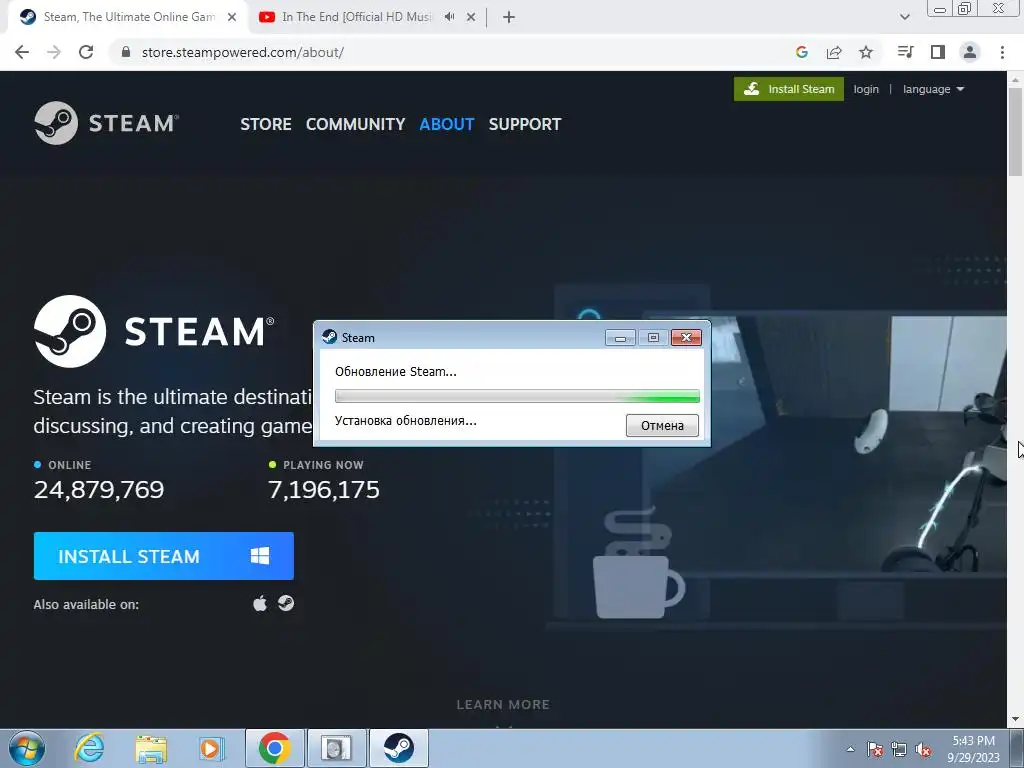
Task: Open Chrome profile avatar
Action: click(x=970, y=52)
